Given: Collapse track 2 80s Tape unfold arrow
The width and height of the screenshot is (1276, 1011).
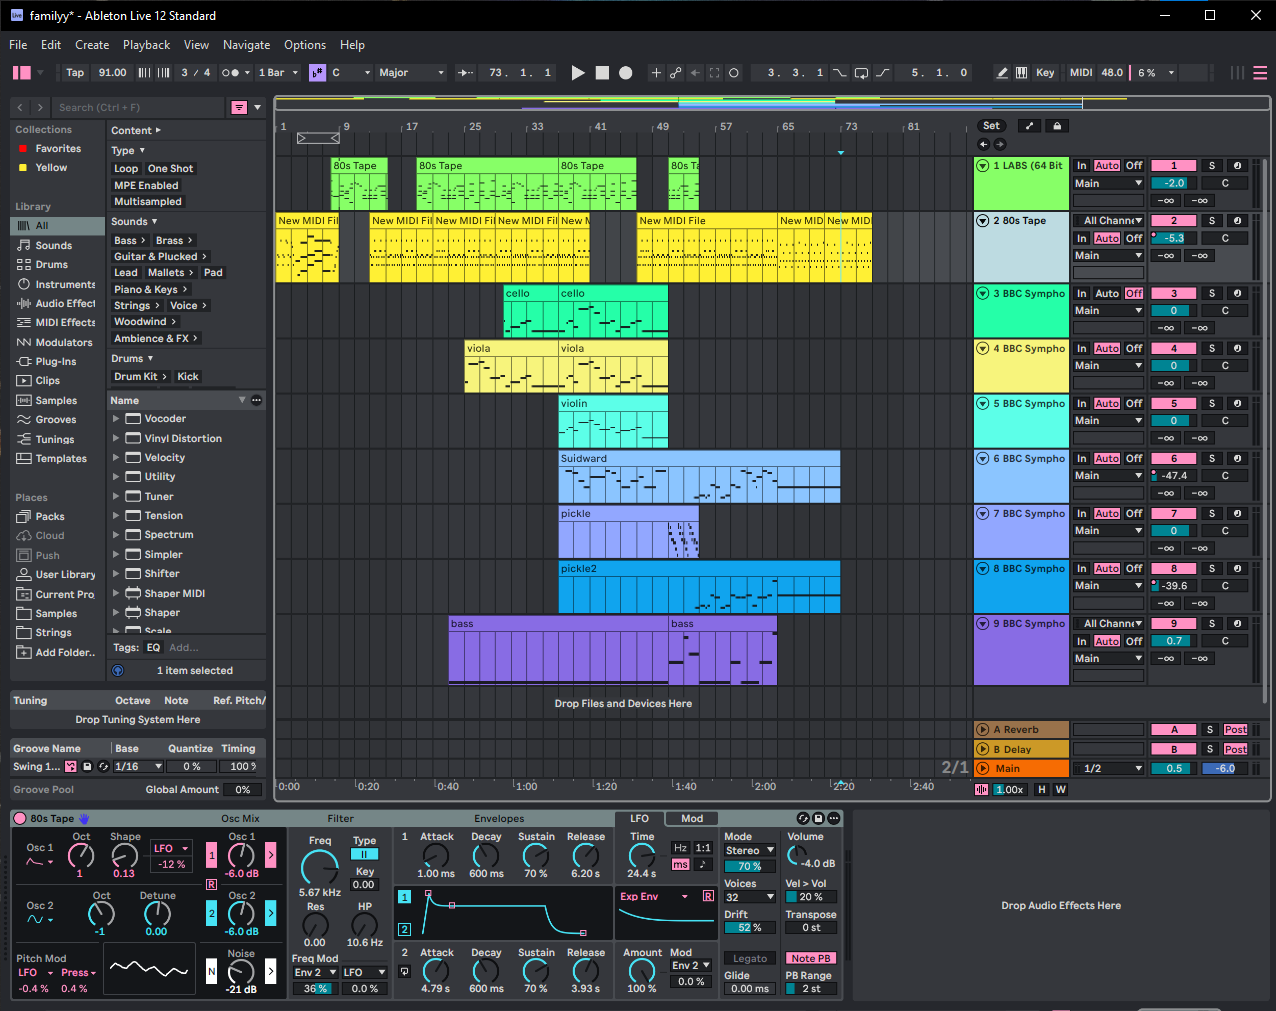Looking at the screenshot, I should (x=983, y=221).
